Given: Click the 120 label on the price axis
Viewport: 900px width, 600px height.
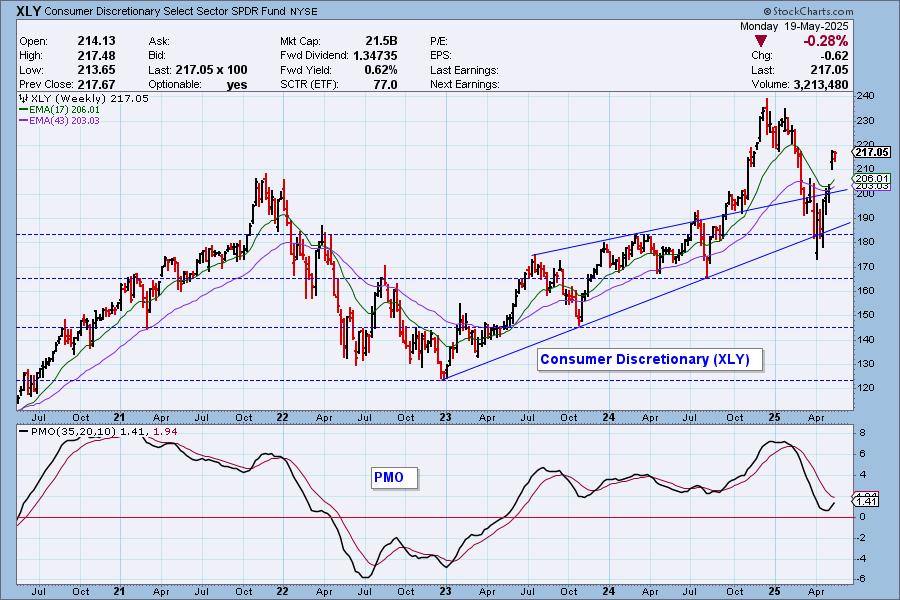Looking at the screenshot, I should point(866,388).
